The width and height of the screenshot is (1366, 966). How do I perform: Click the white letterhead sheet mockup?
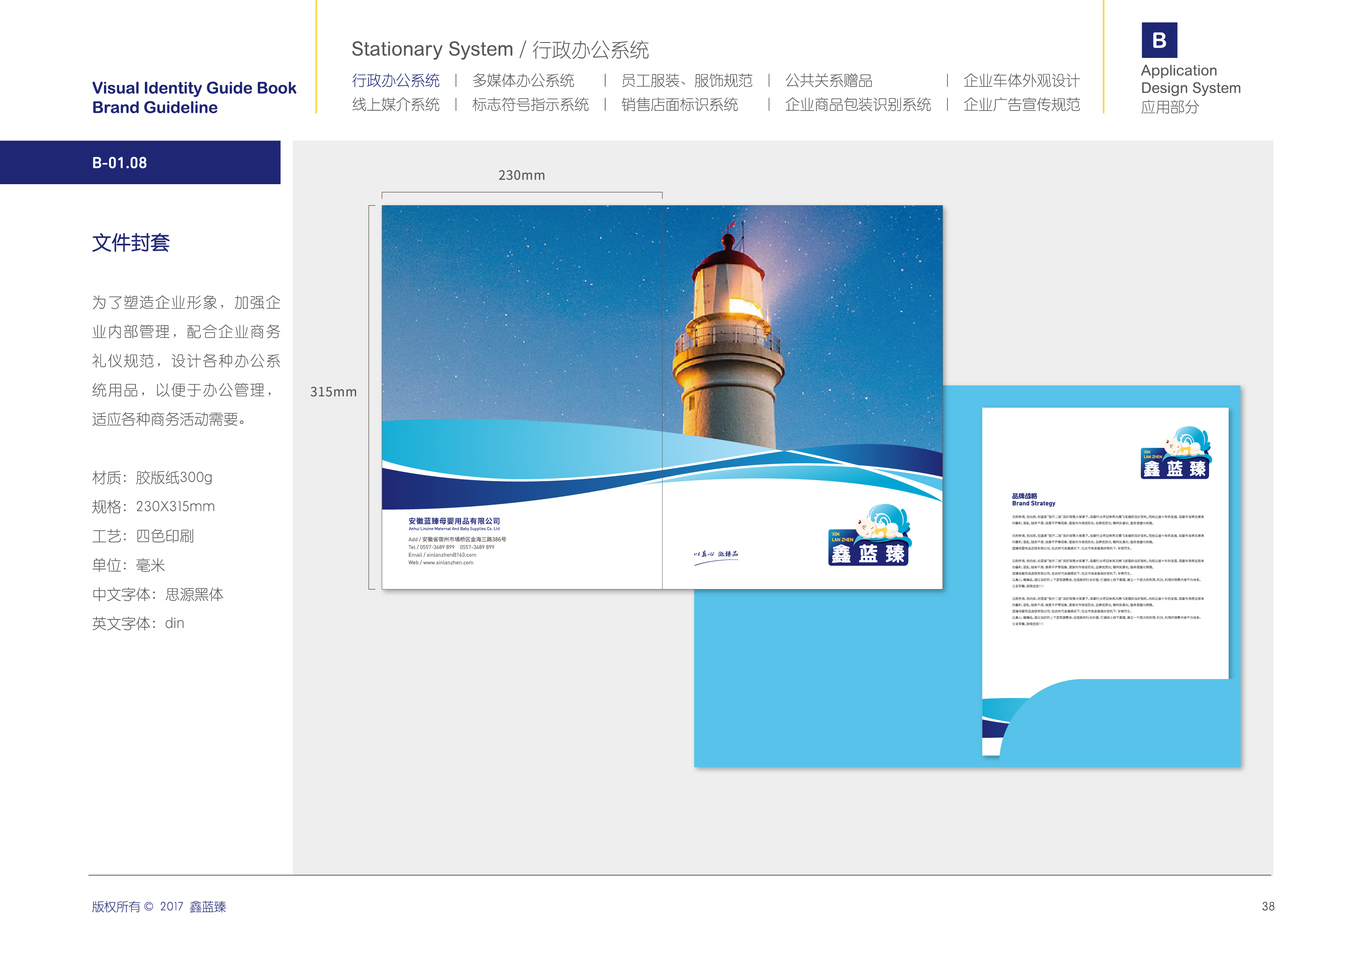[x=1105, y=581]
